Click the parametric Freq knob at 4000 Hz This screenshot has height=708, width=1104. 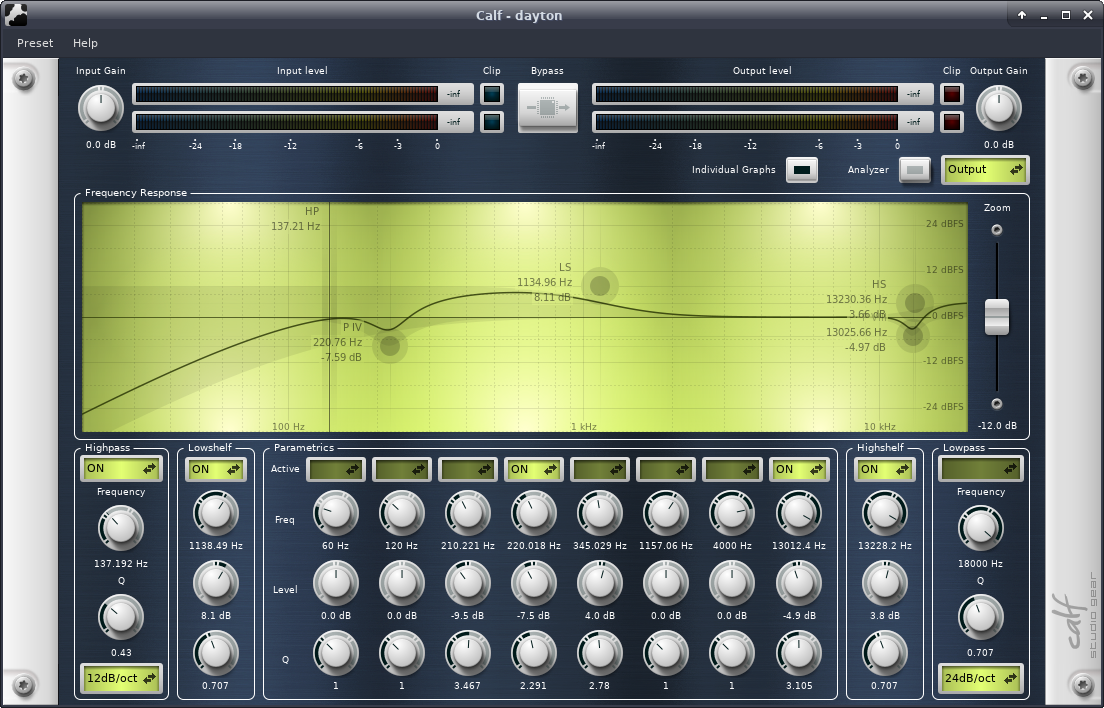(732, 513)
